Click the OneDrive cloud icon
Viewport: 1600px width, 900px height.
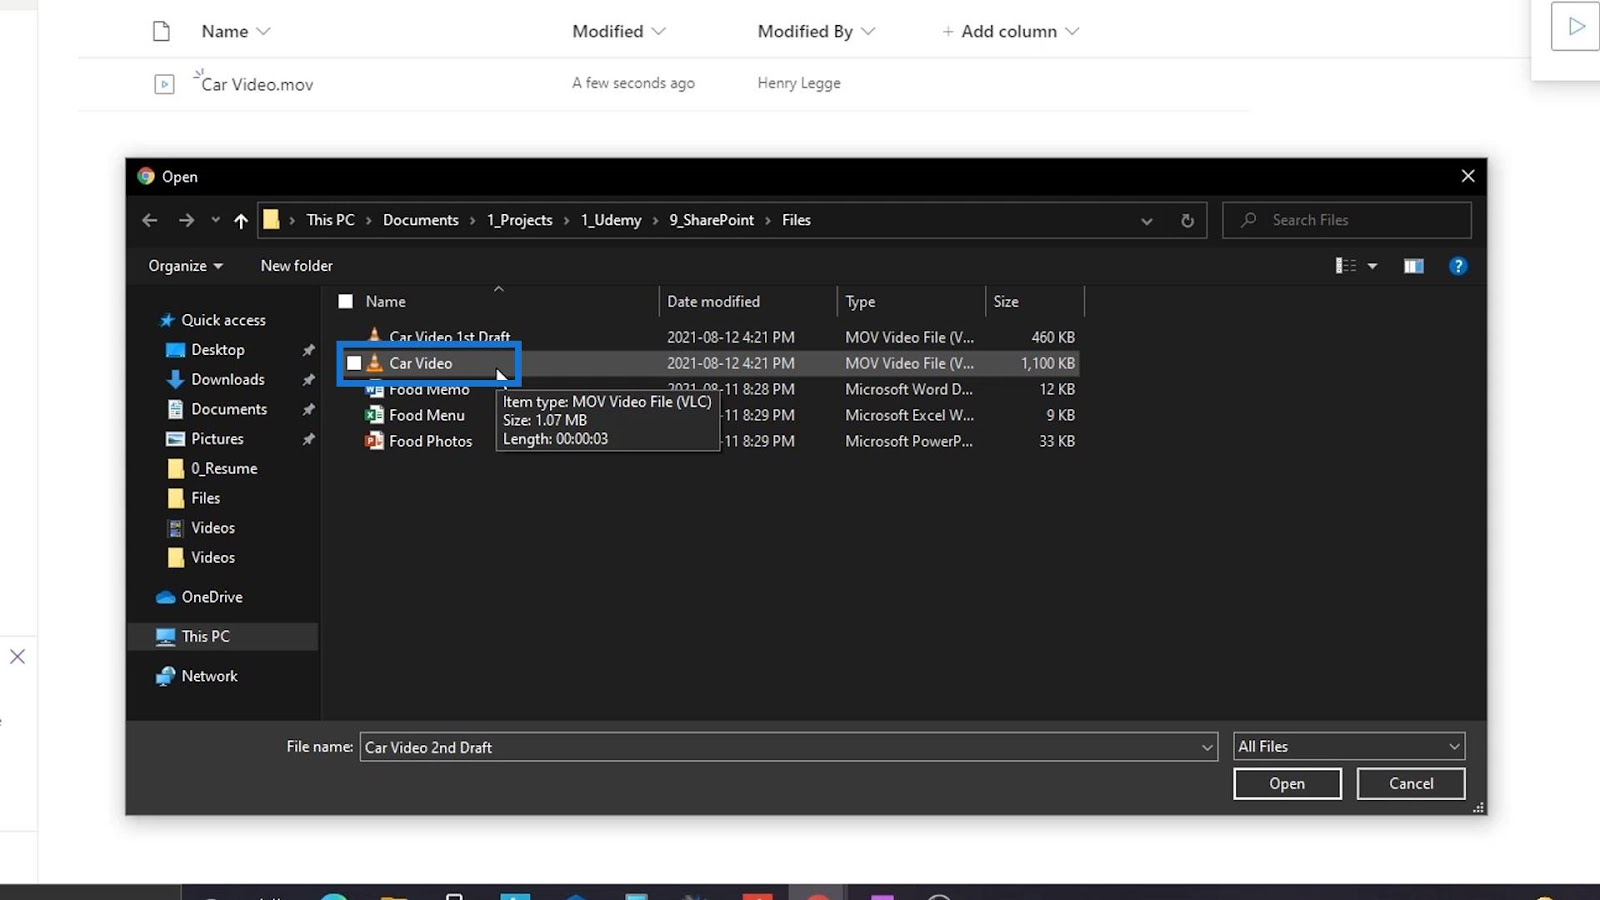click(166, 597)
